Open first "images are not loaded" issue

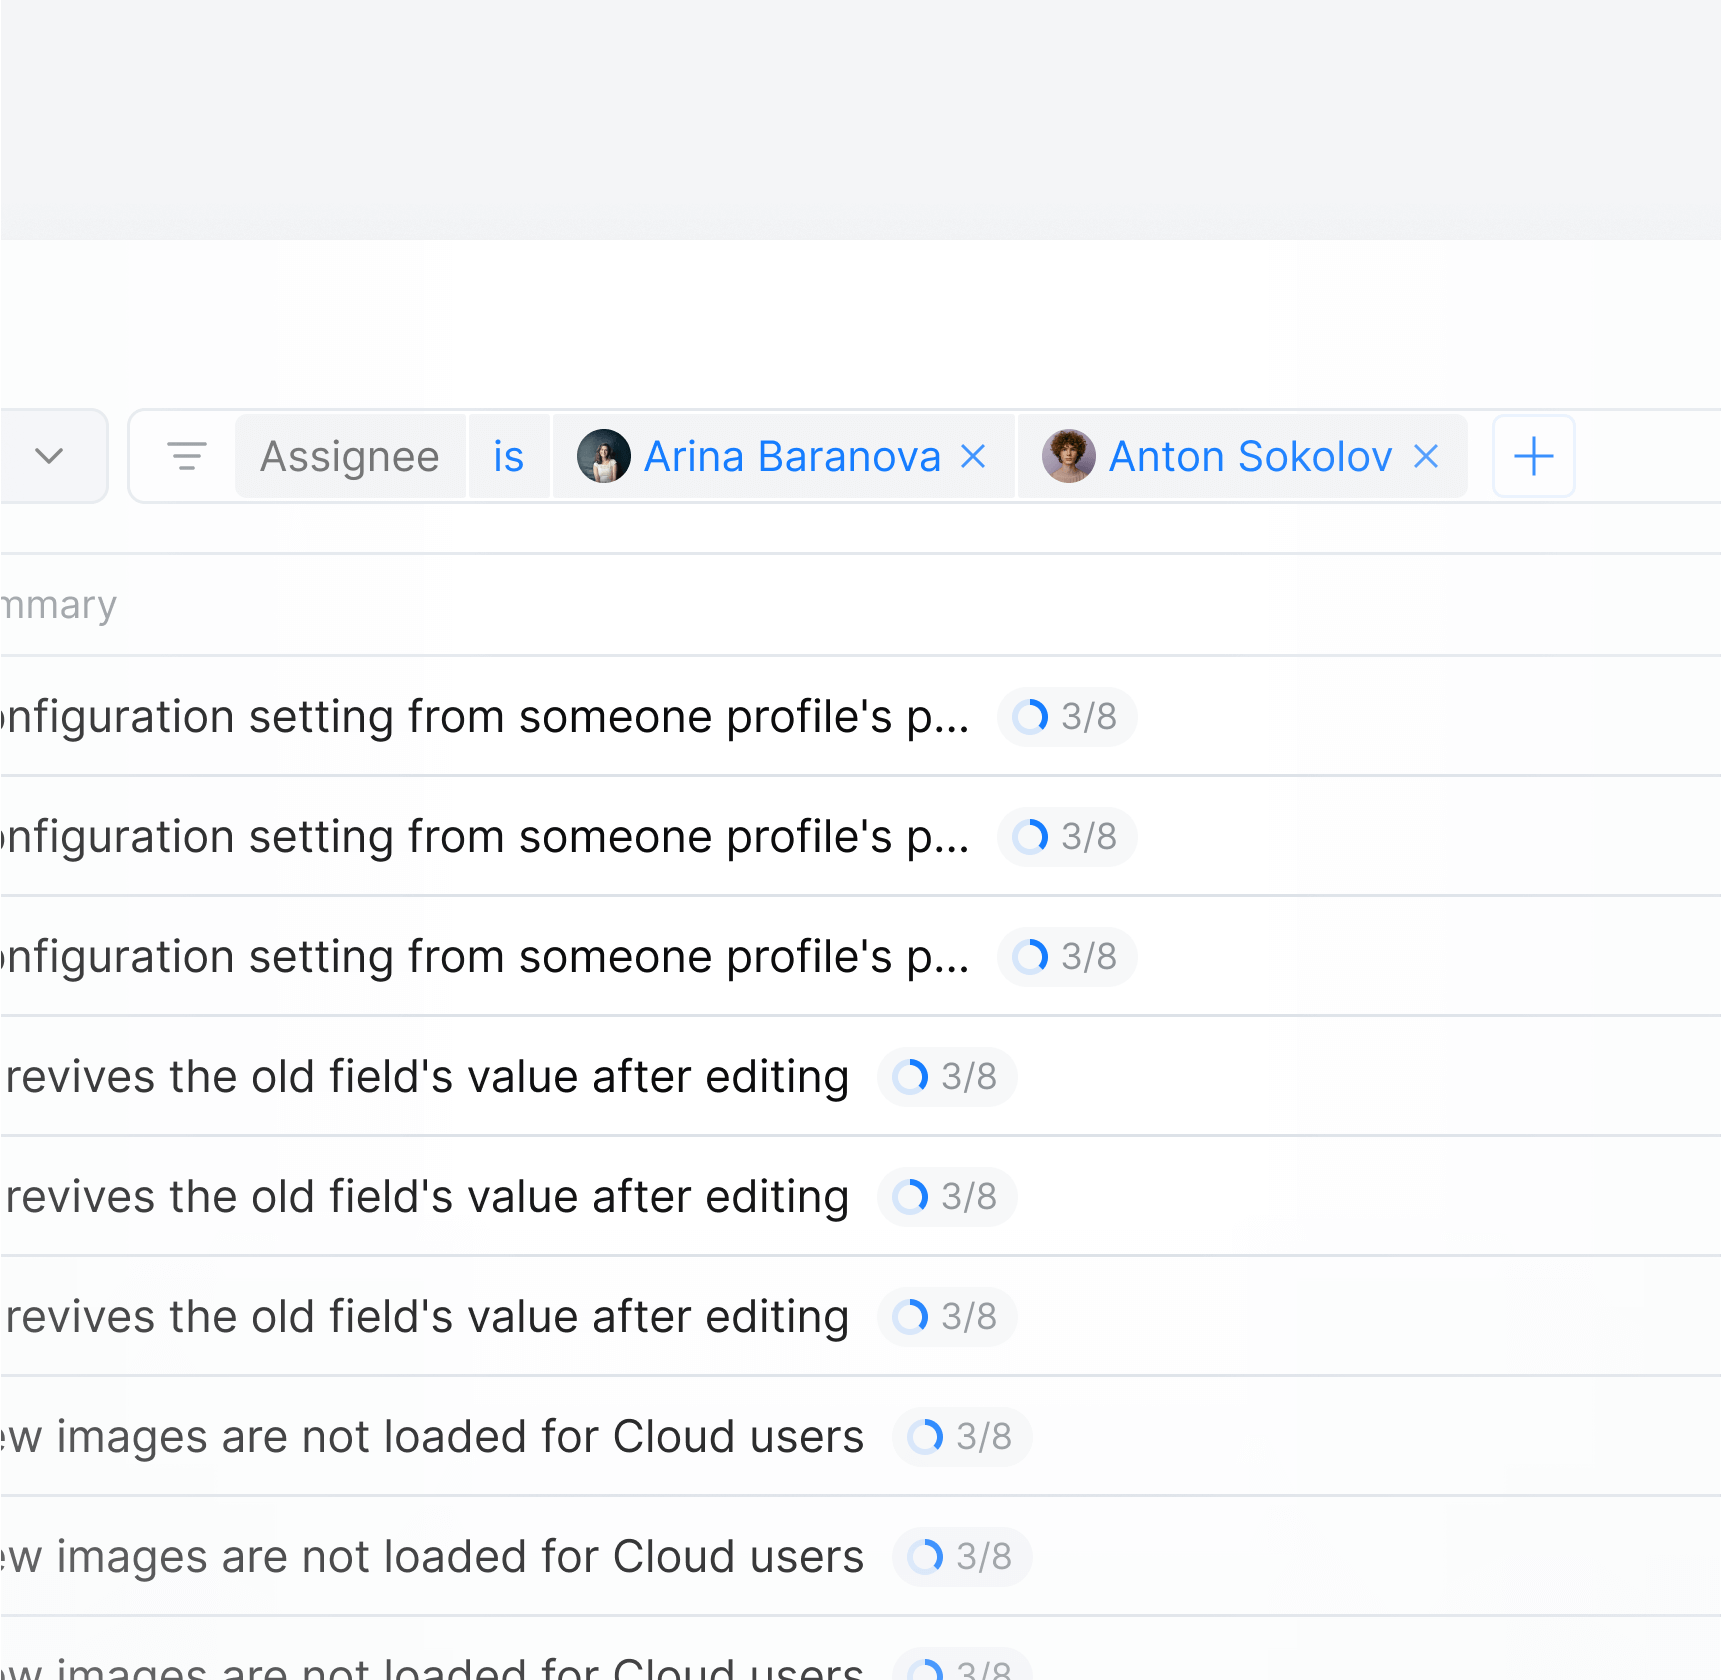click(x=432, y=1437)
